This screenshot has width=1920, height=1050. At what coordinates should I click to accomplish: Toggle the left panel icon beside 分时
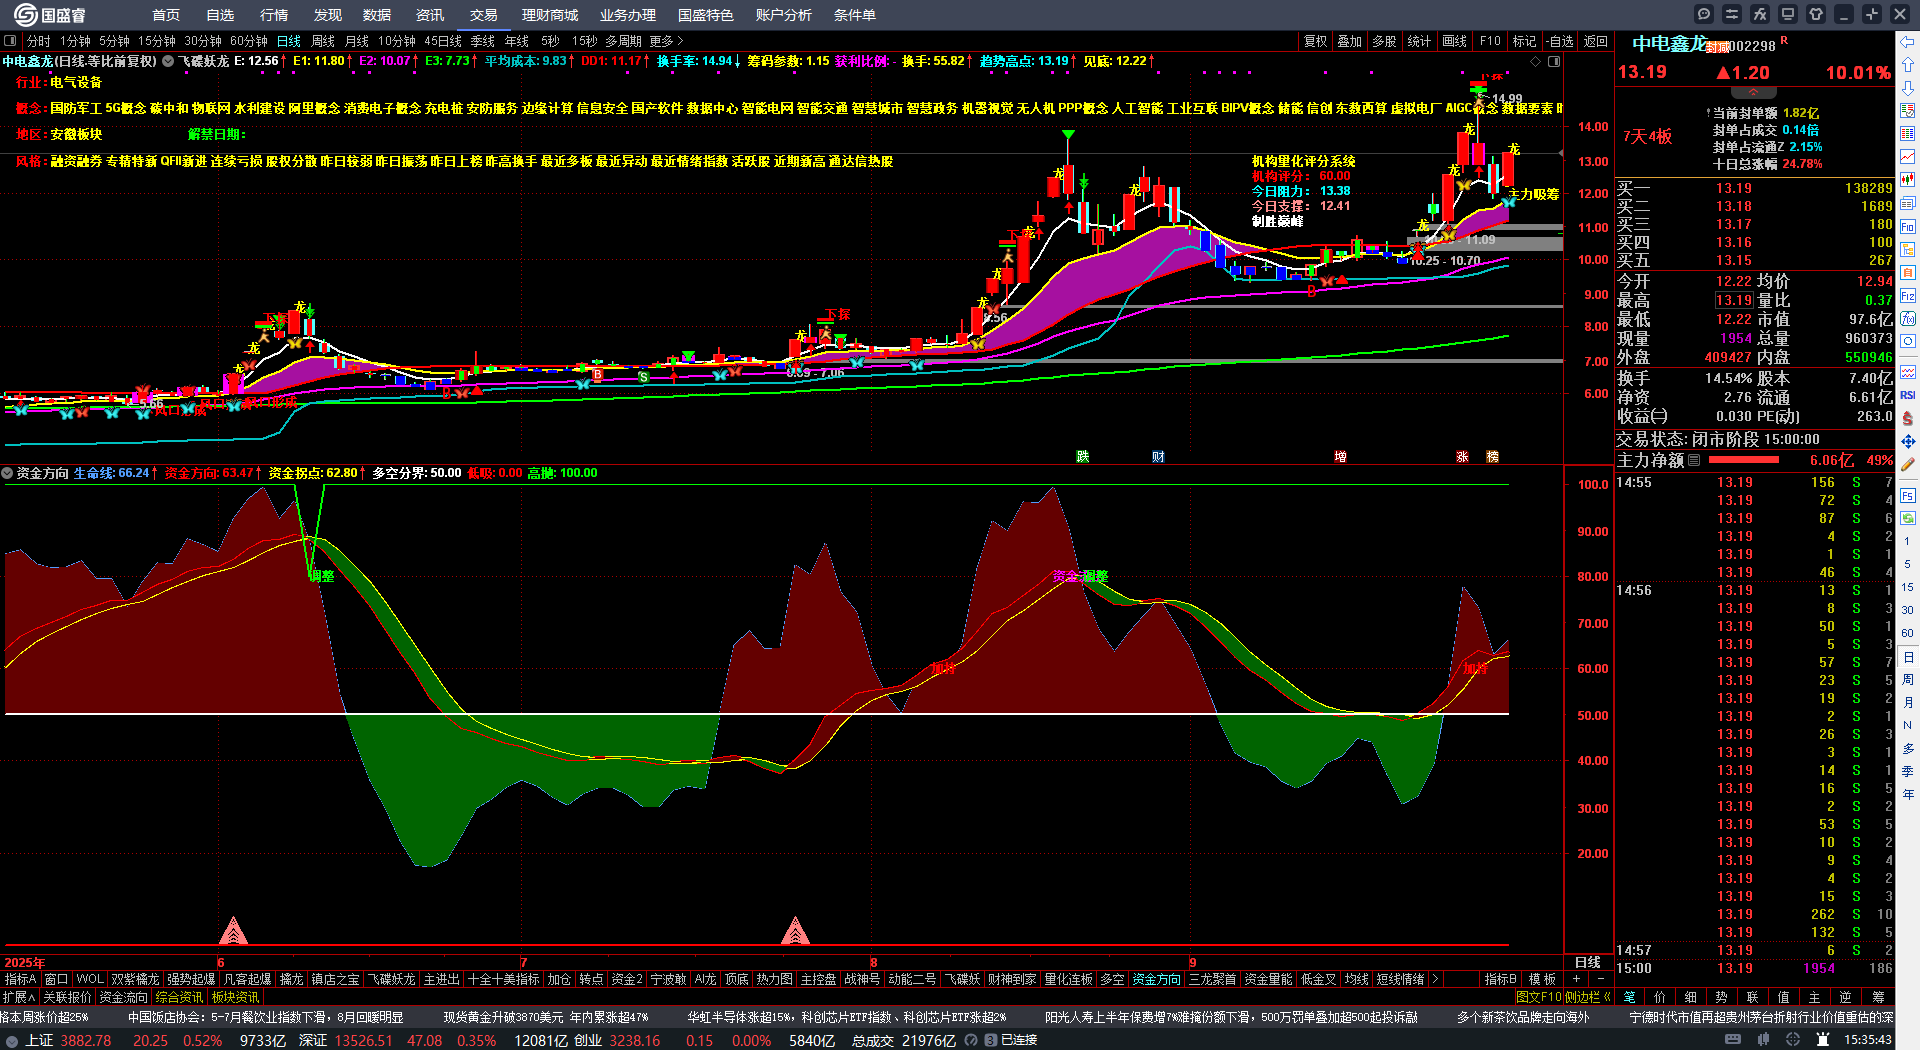point(11,41)
